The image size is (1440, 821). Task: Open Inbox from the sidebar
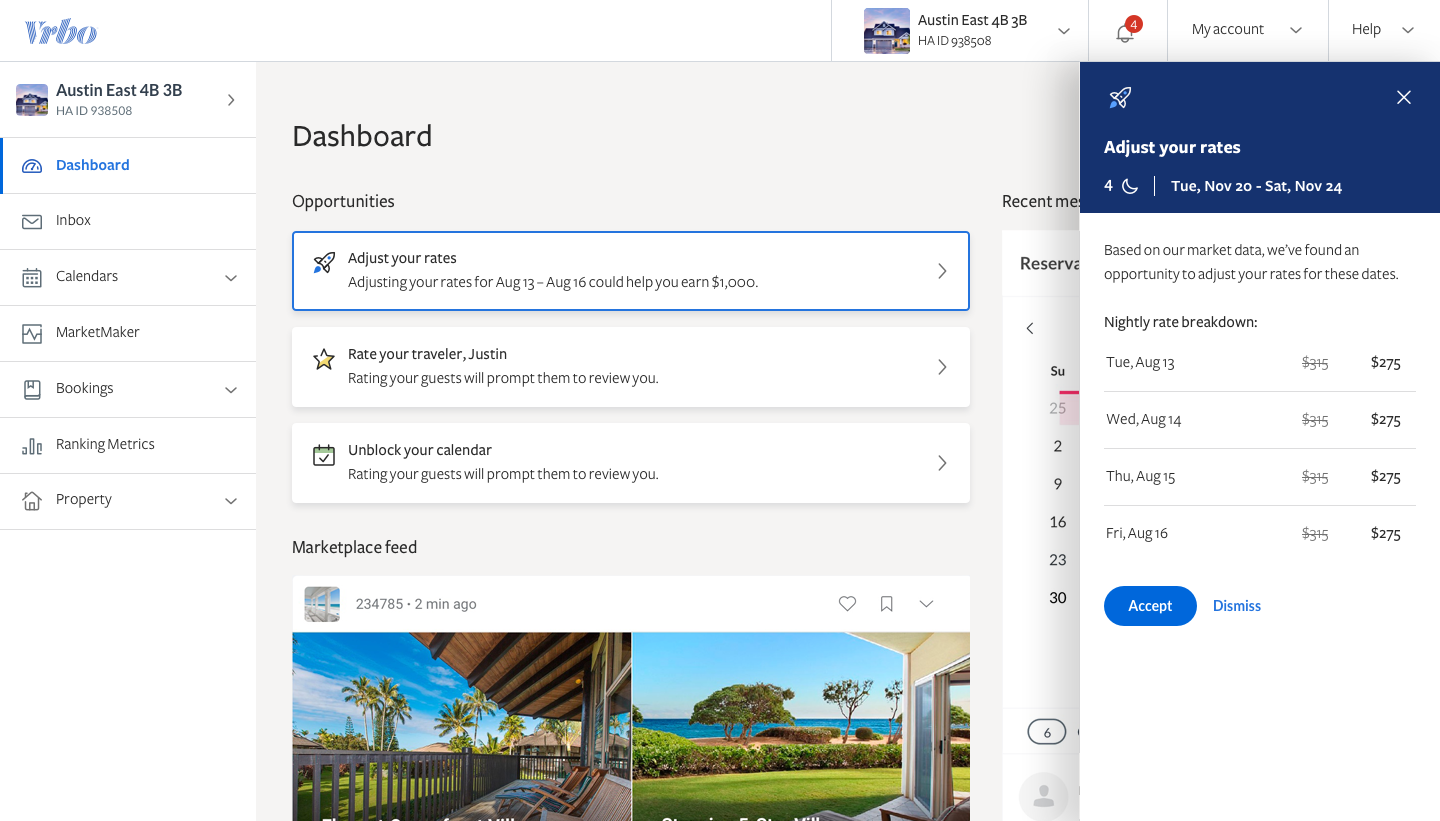pyautogui.click(x=128, y=221)
